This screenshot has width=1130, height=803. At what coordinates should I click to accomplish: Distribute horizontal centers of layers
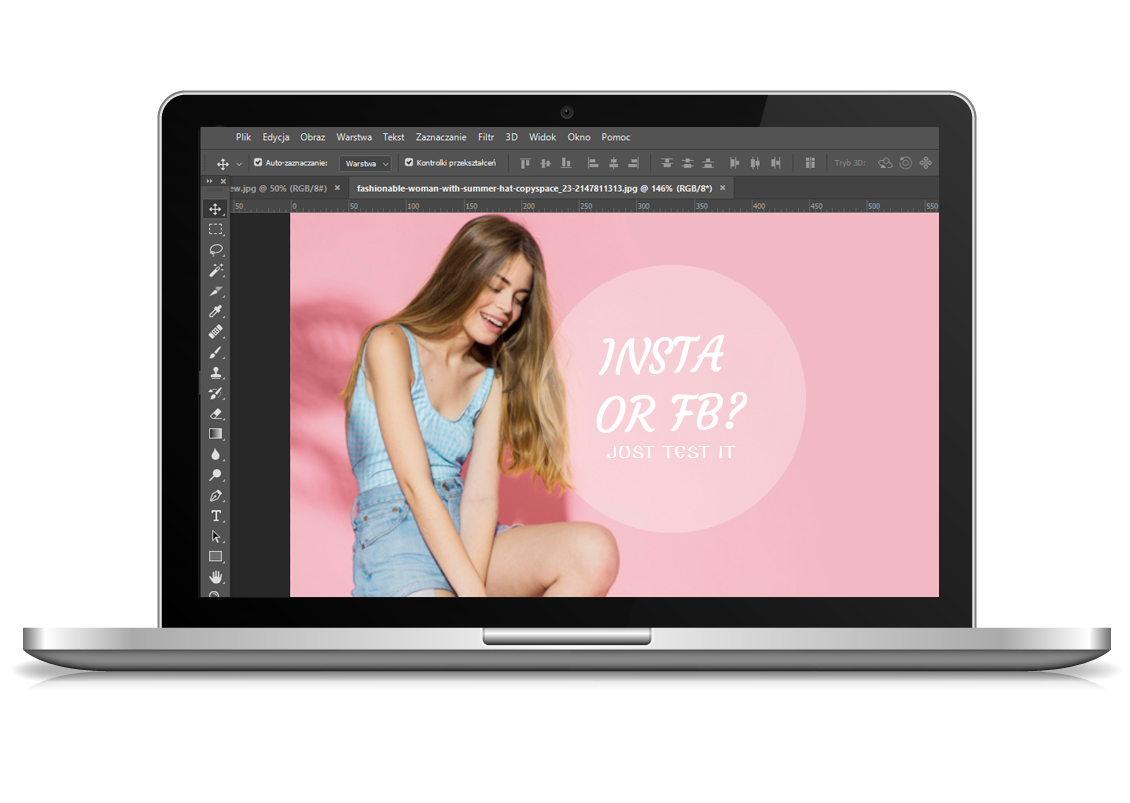pos(755,163)
